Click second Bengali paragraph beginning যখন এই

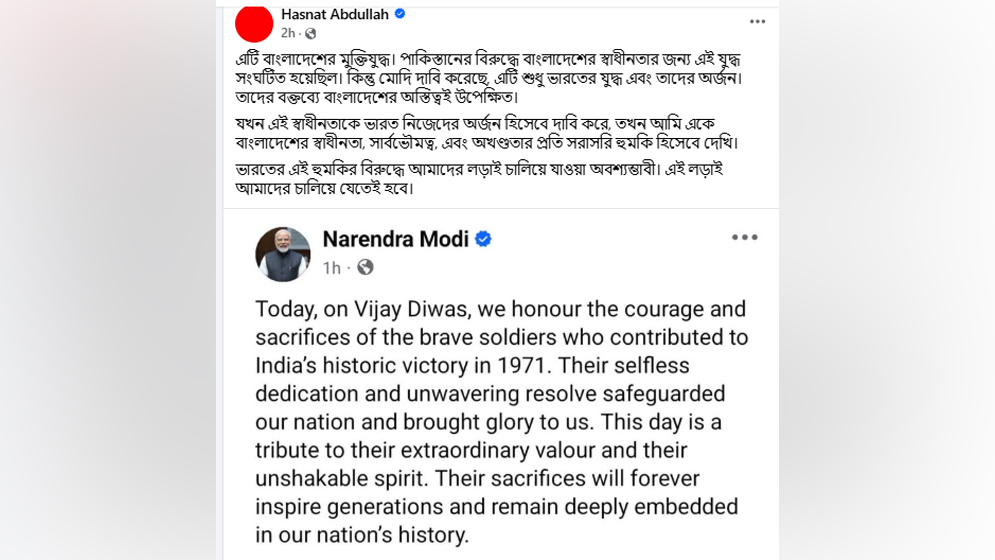(x=487, y=133)
